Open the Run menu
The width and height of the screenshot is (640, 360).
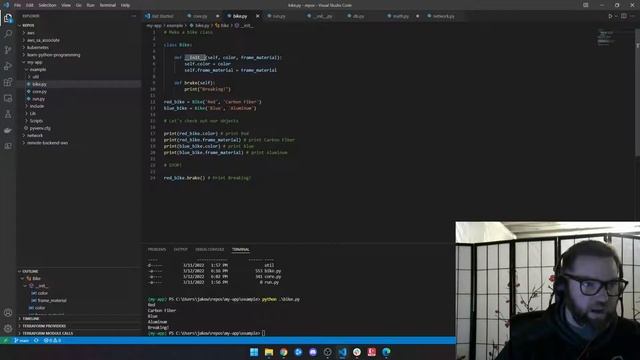91,5
